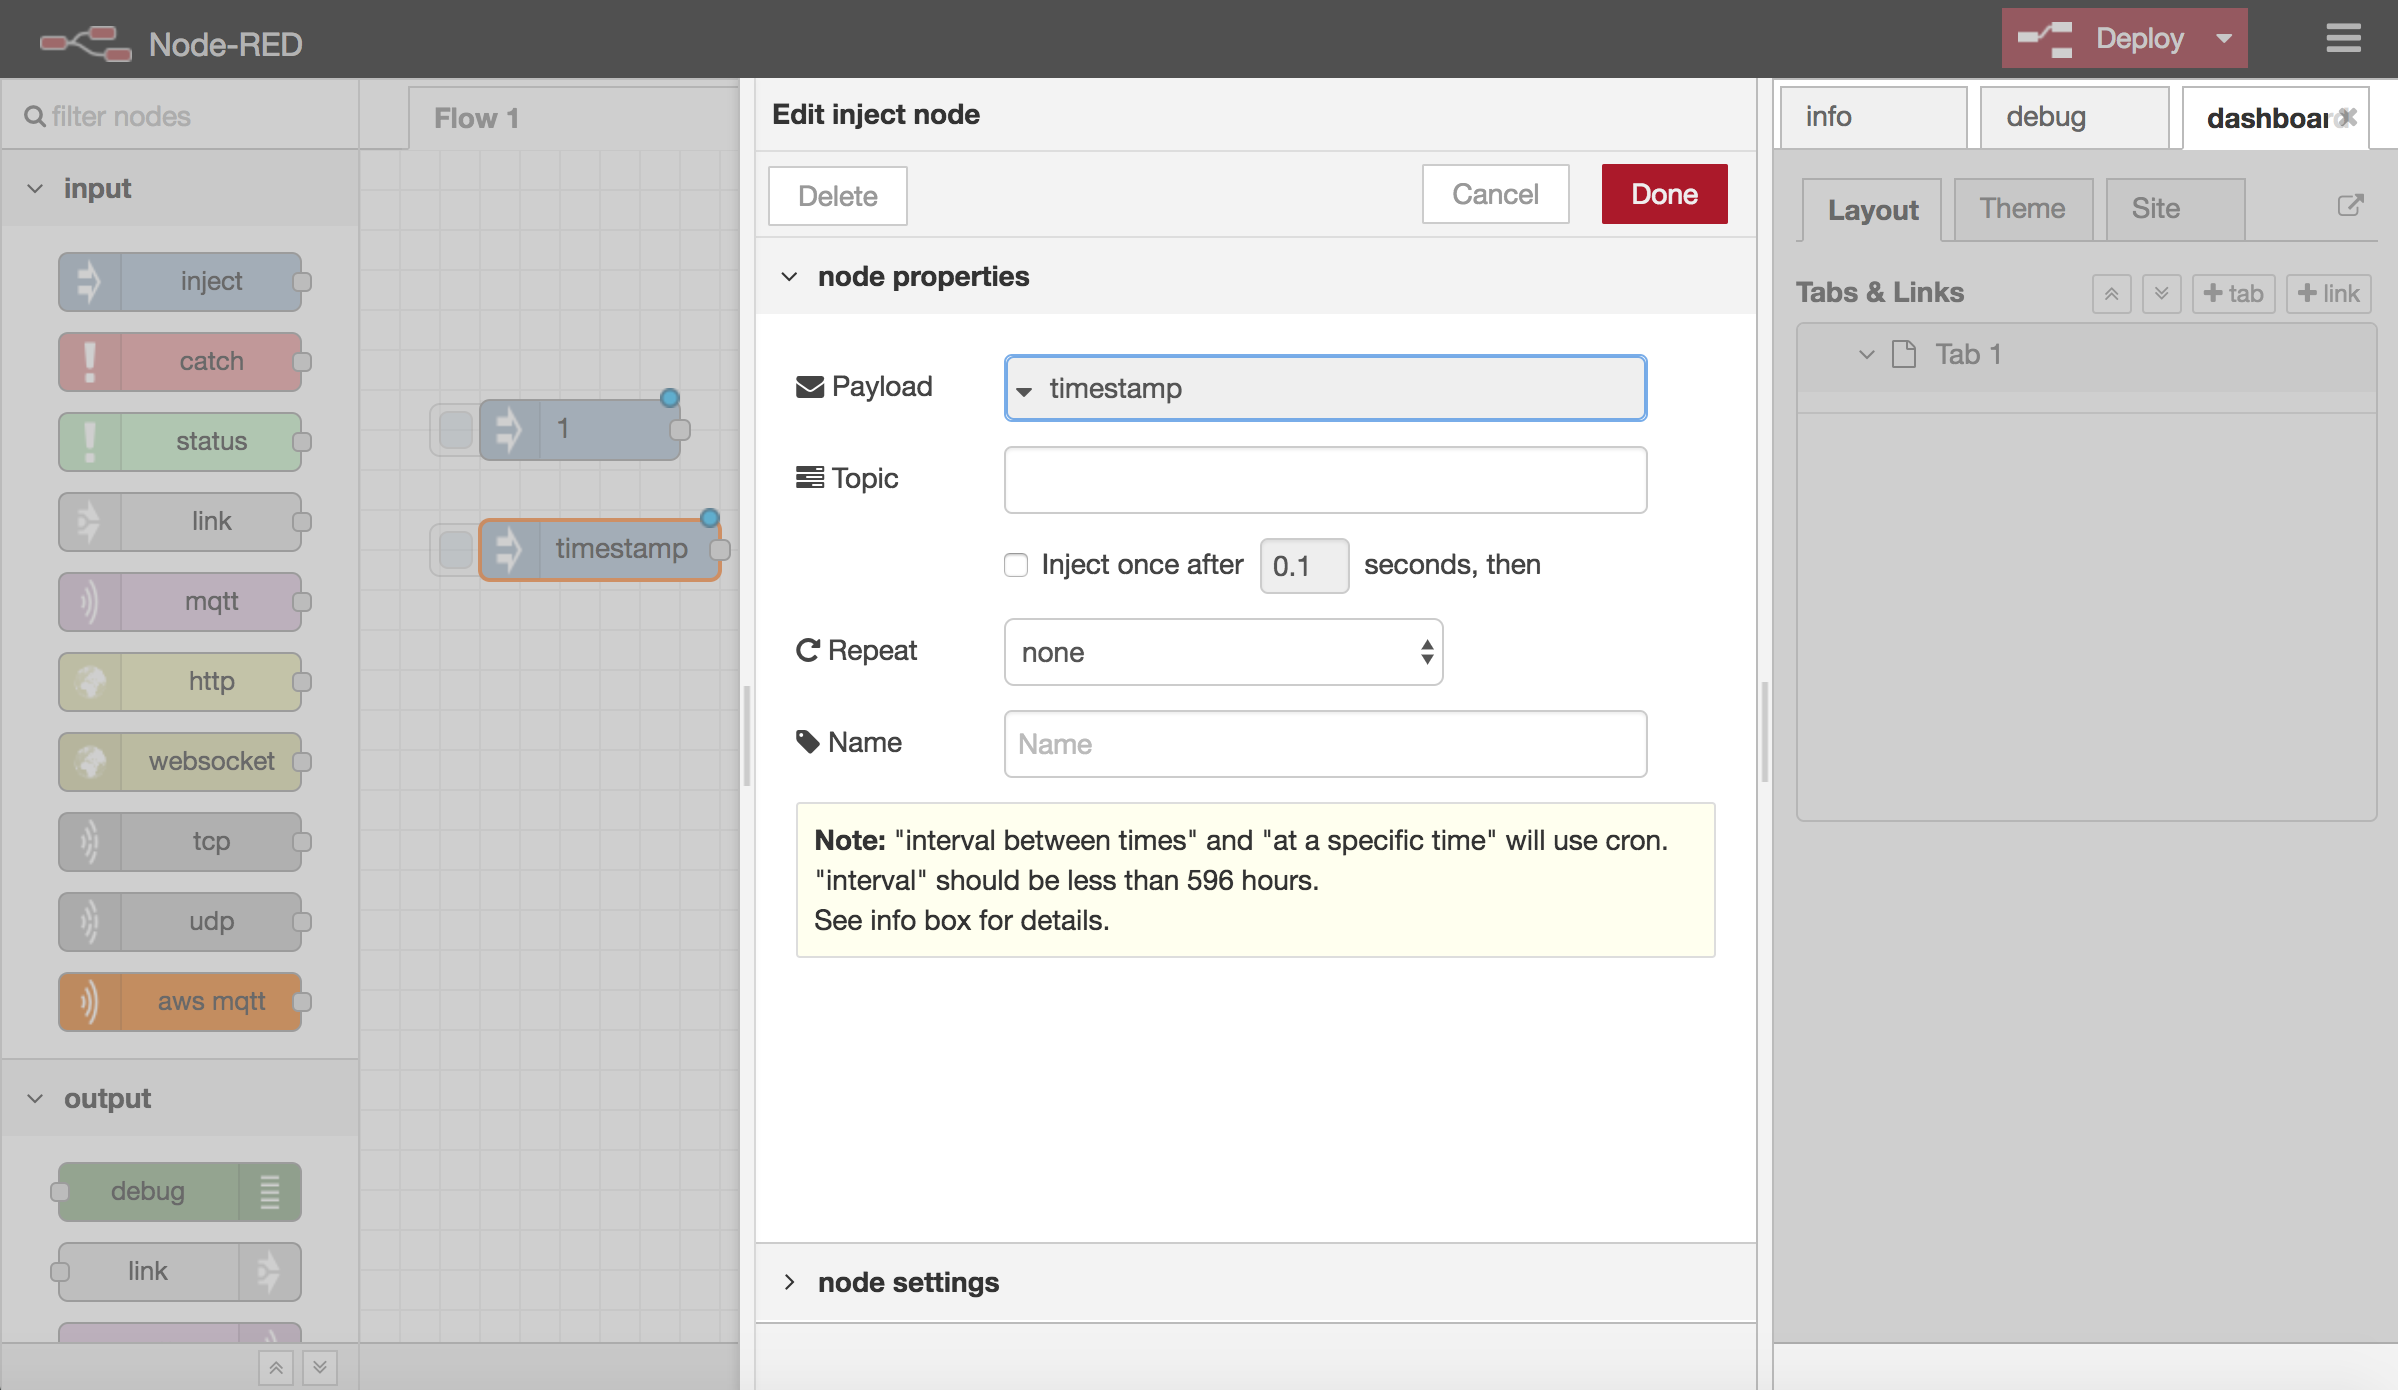Select the catch node in the palette

(180, 361)
